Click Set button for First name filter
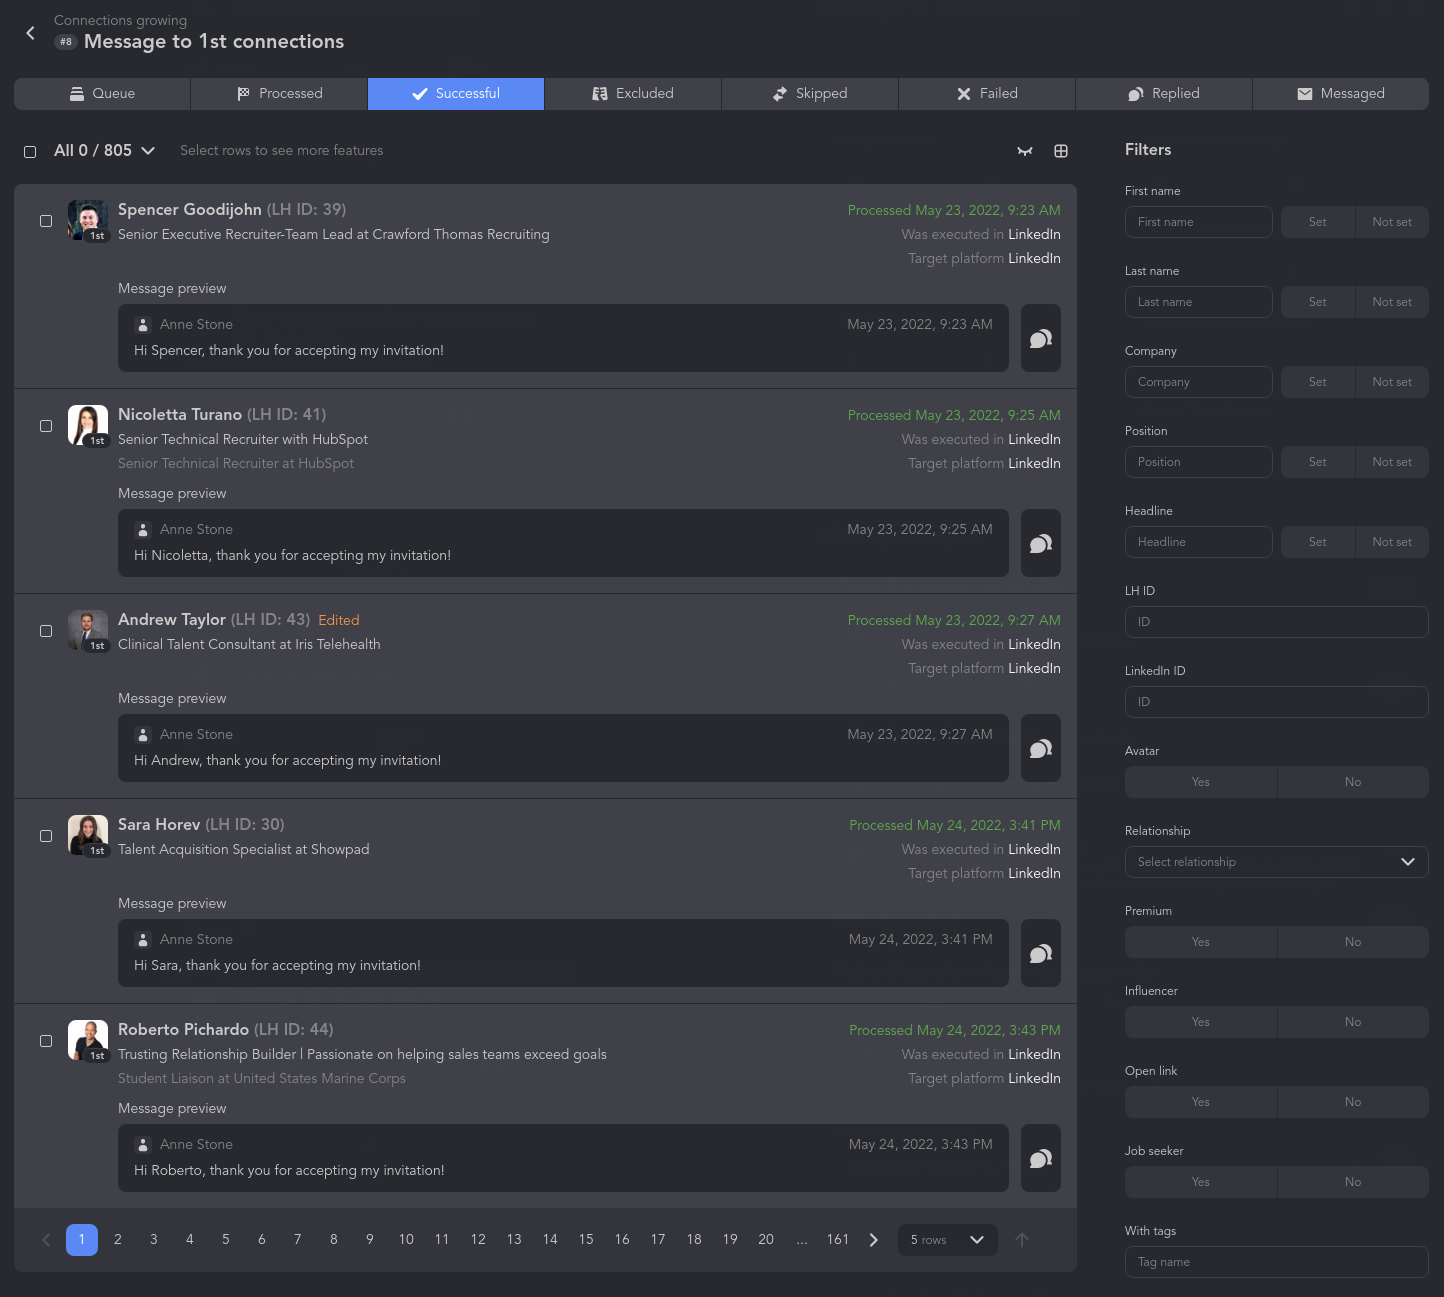 (1318, 222)
